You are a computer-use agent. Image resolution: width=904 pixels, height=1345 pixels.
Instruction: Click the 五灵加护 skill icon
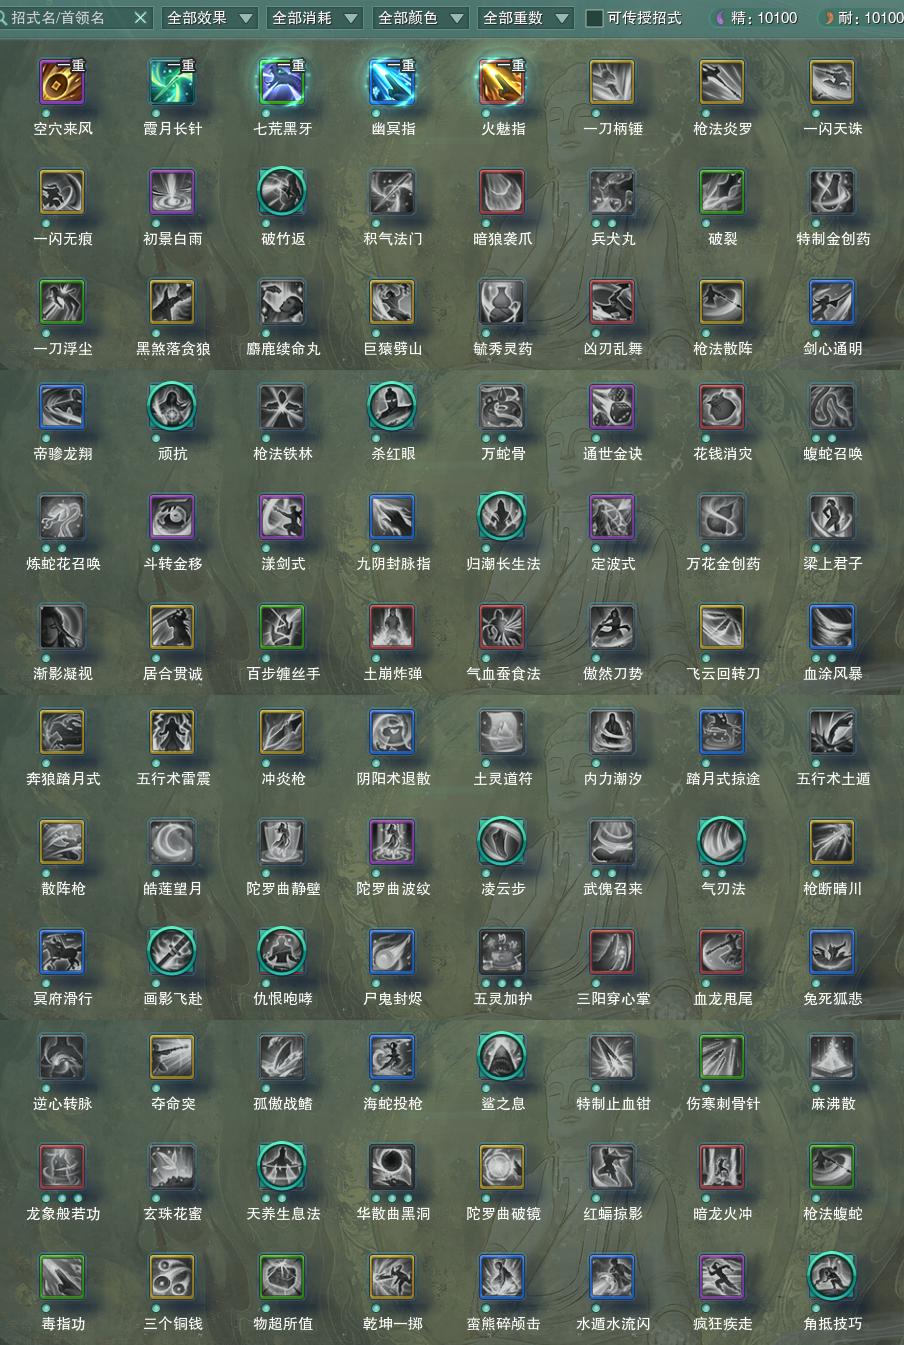pos(502,951)
